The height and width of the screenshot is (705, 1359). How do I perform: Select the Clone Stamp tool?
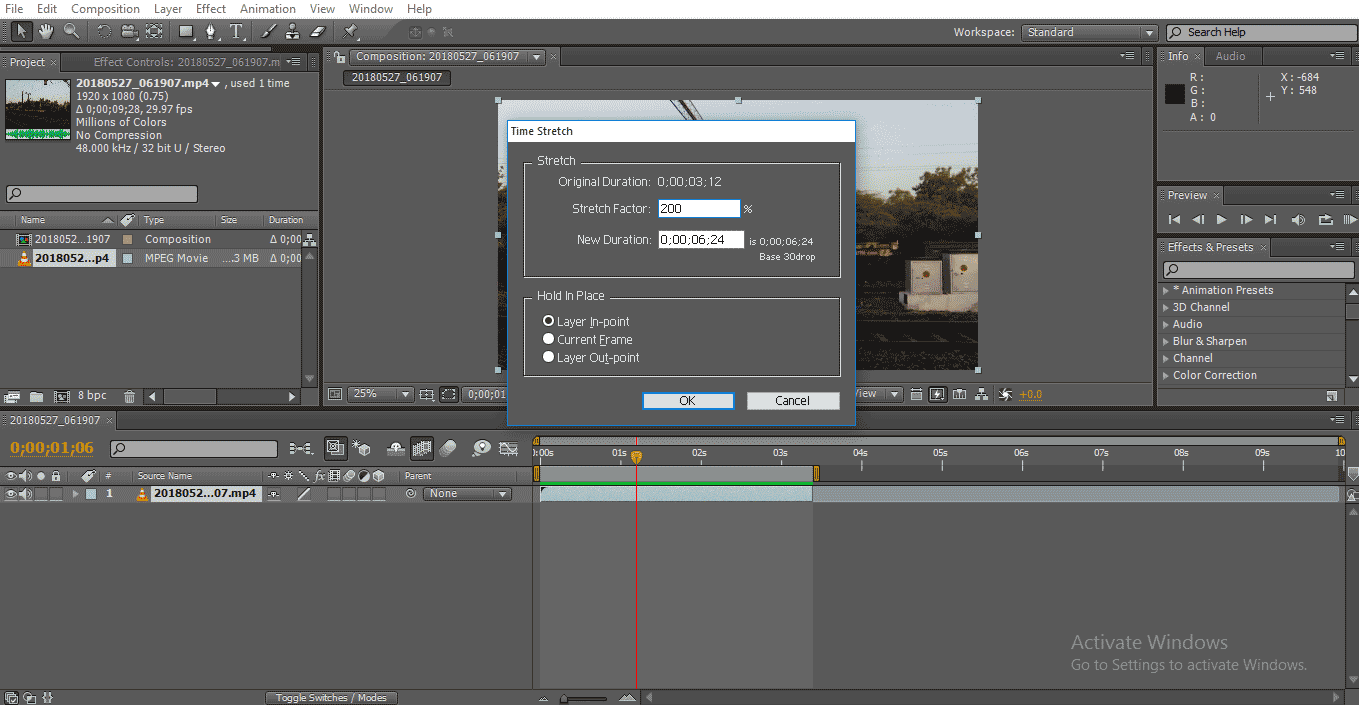click(x=294, y=32)
